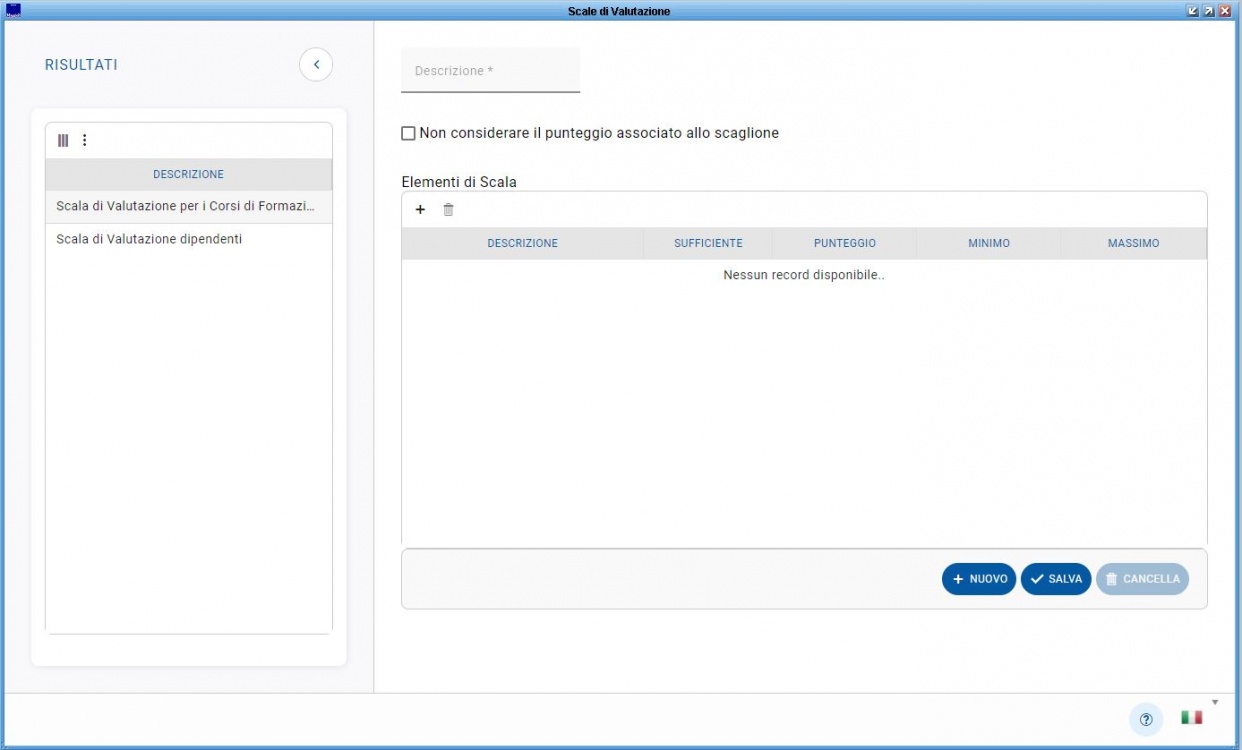
Task: Collapse the Risultati panel with chevron button
Action: pyautogui.click(x=316, y=65)
